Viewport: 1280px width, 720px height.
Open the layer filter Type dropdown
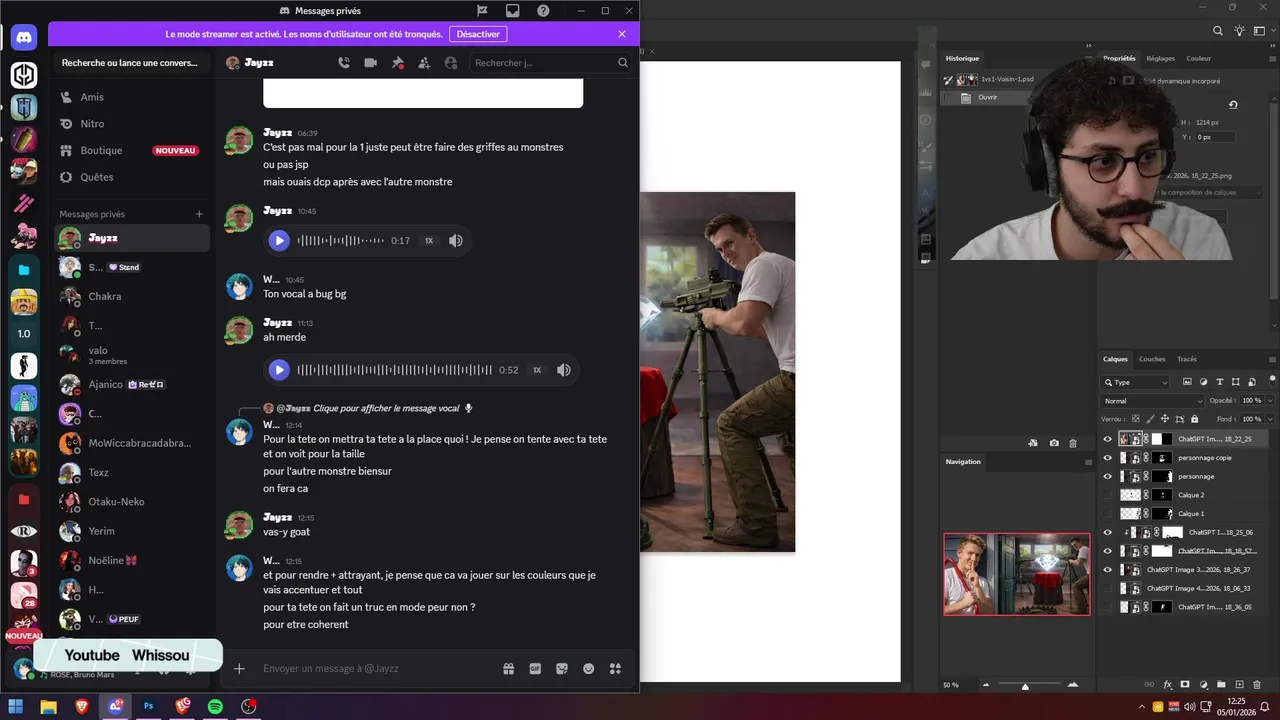(1135, 382)
